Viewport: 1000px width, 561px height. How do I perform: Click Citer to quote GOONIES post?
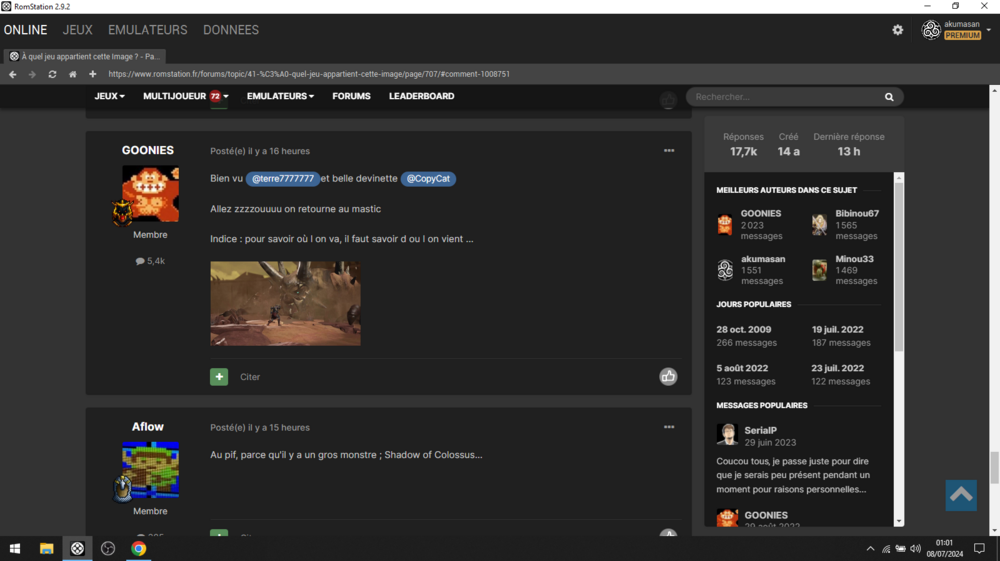[250, 377]
